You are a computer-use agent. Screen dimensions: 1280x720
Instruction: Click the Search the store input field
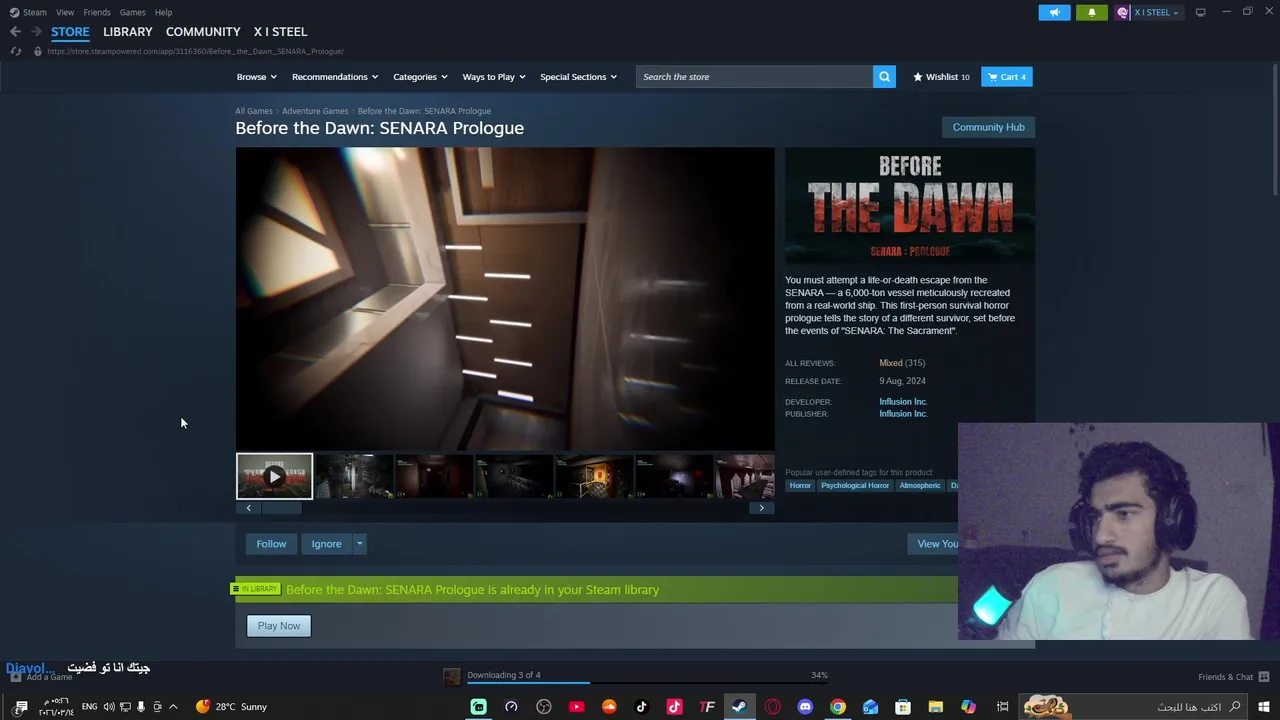[x=754, y=77]
